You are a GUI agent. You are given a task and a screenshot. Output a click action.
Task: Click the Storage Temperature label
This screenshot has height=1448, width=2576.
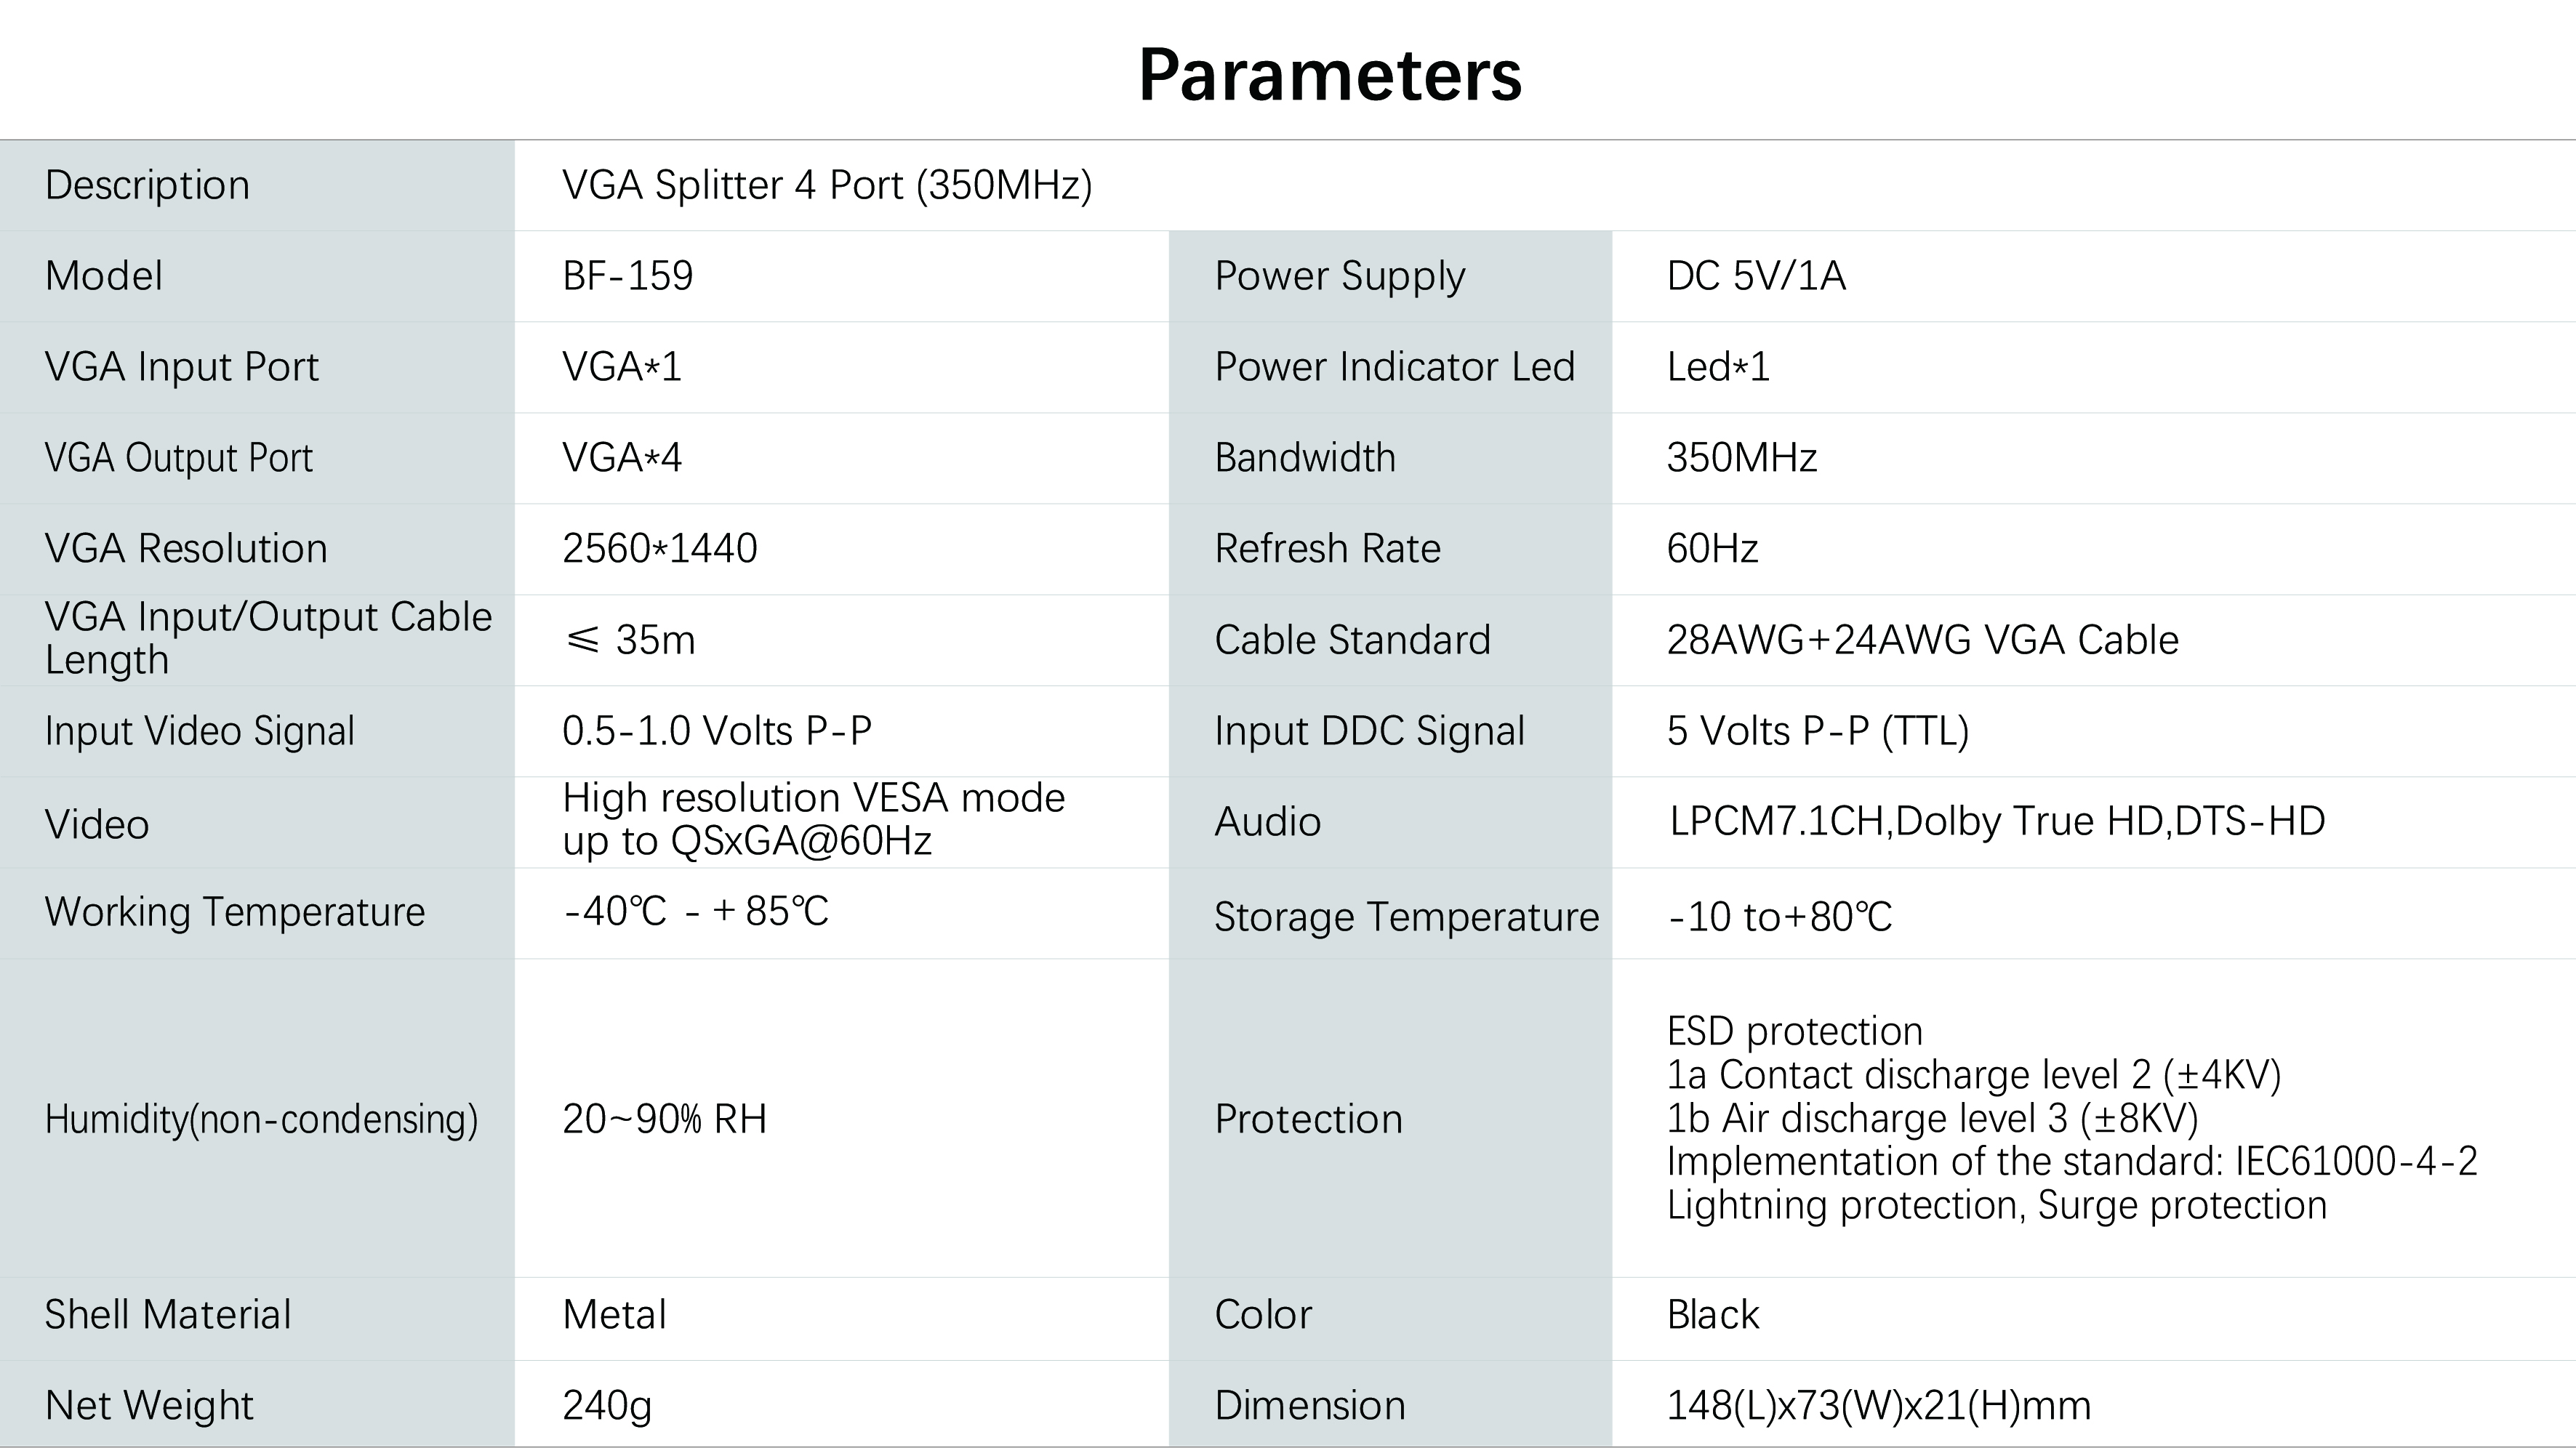(x=1406, y=917)
